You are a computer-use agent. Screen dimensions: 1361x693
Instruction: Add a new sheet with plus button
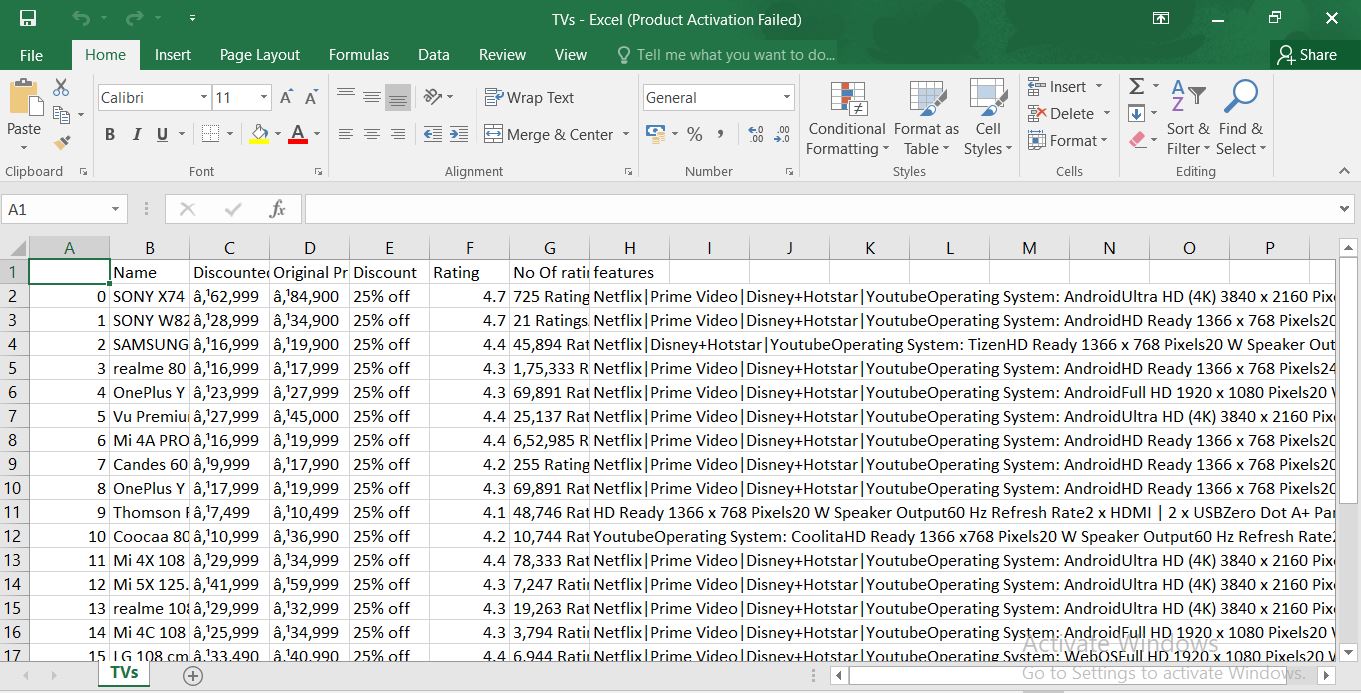click(193, 676)
